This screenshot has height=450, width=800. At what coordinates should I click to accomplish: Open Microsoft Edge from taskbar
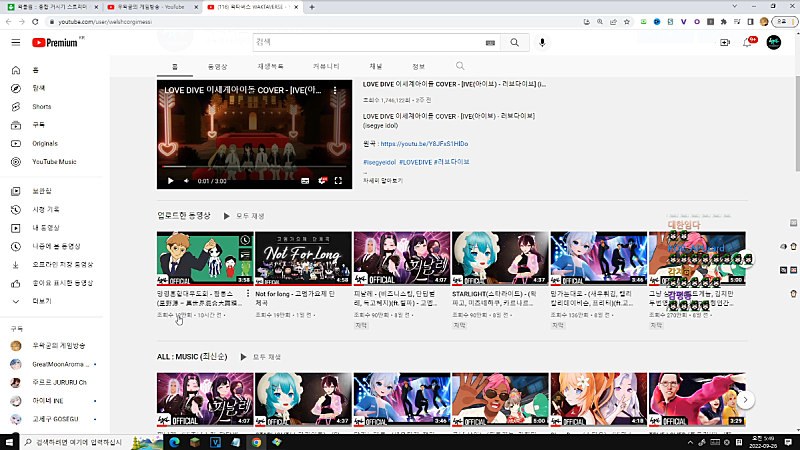click(x=174, y=442)
